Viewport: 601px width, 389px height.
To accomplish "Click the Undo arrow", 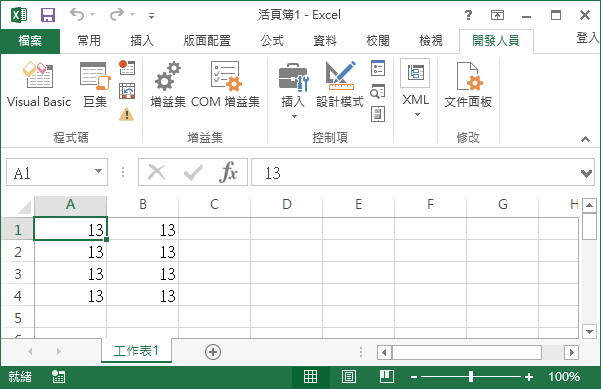I will click(x=77, y=15).
